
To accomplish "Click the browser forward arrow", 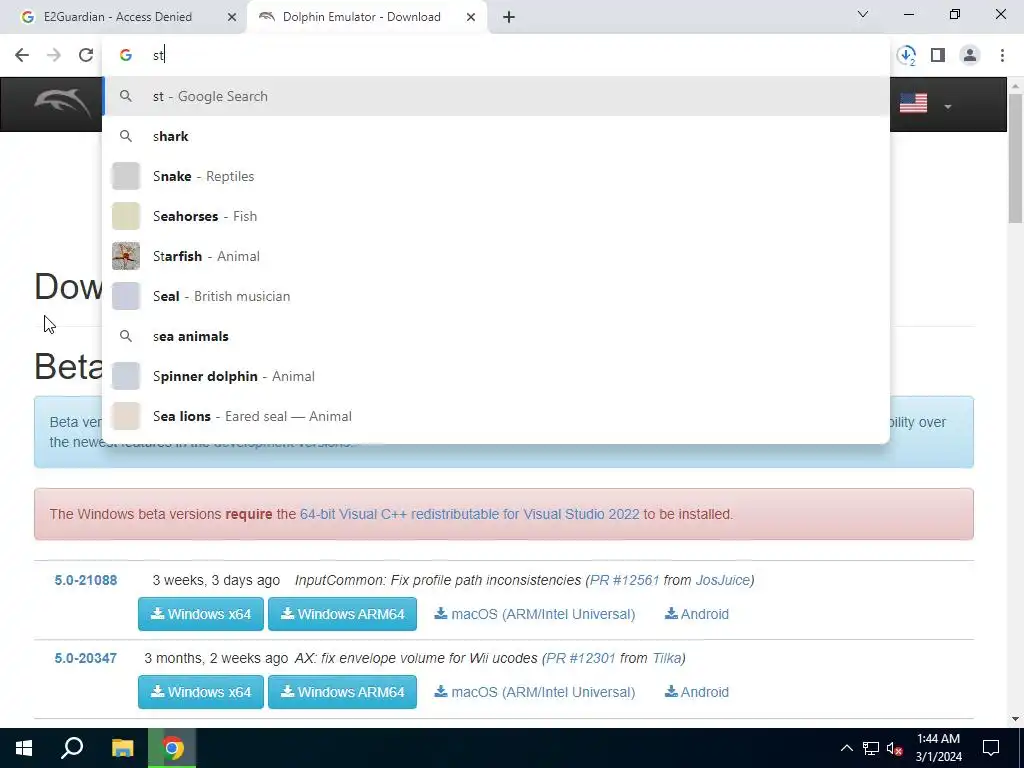I will (x=54, y=55).
